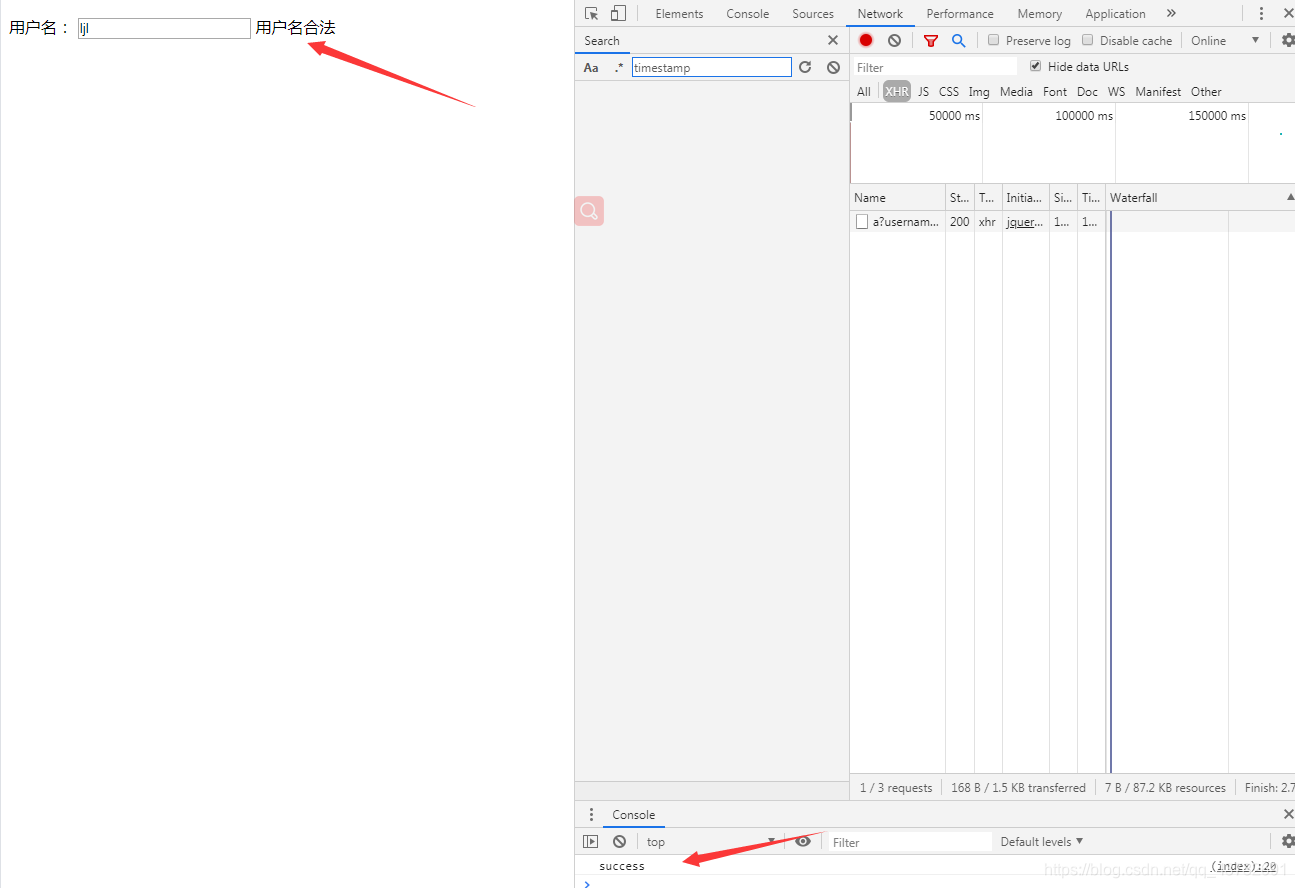This screenshot has width=1295, height=888.
Task: Toggle the red filter funnel icon
Action: coord(931,40)
